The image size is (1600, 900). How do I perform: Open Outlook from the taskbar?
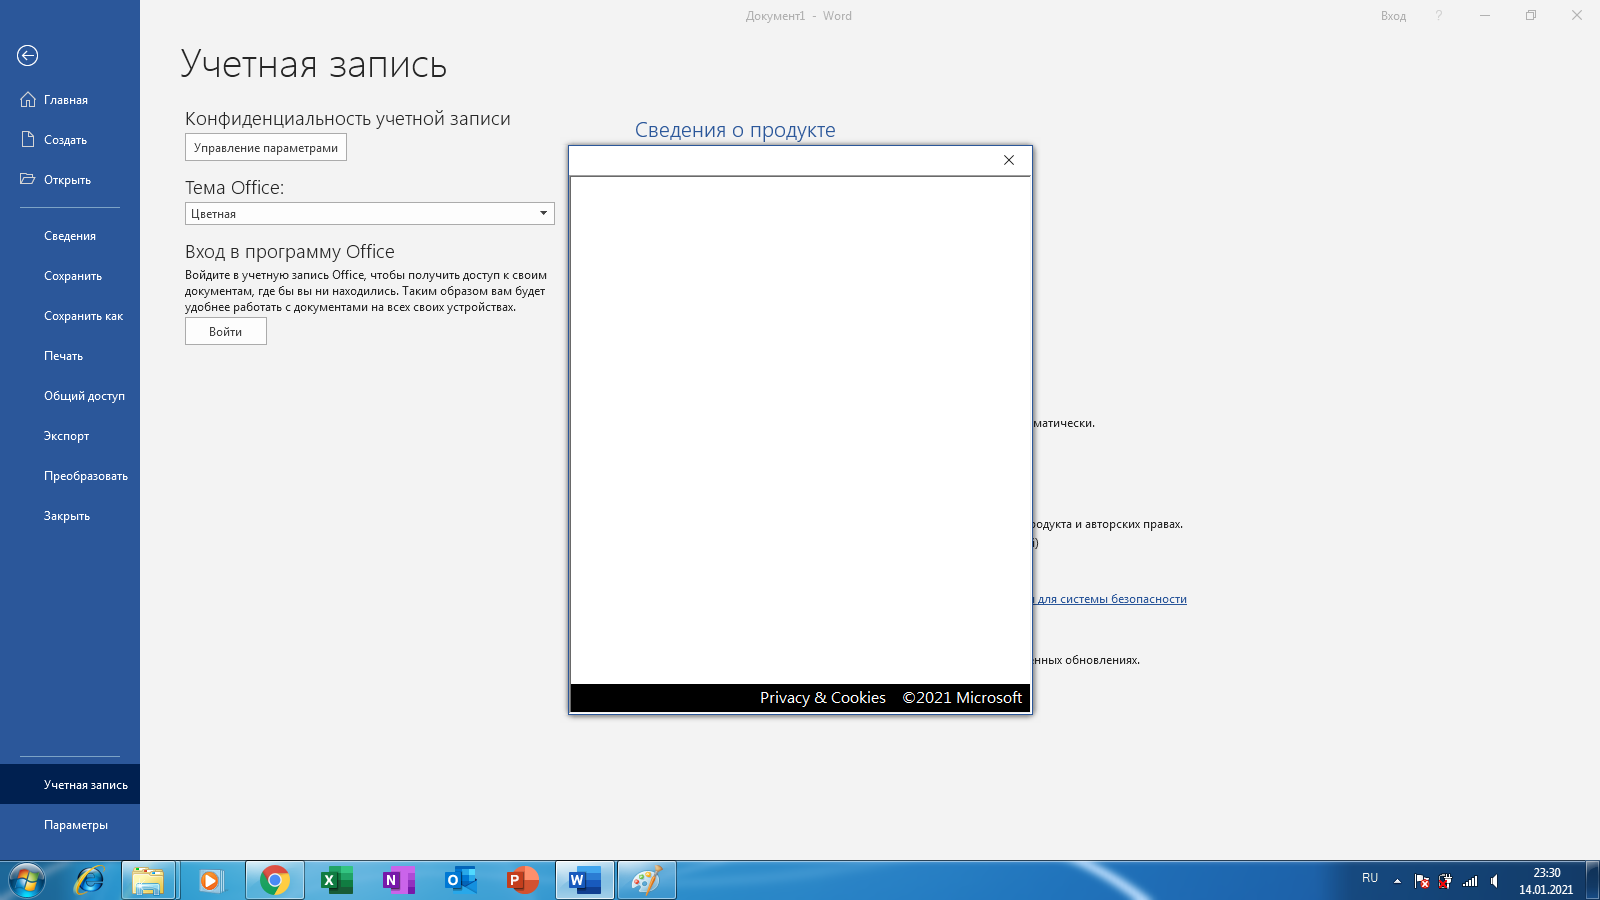[x=461, y=881]
